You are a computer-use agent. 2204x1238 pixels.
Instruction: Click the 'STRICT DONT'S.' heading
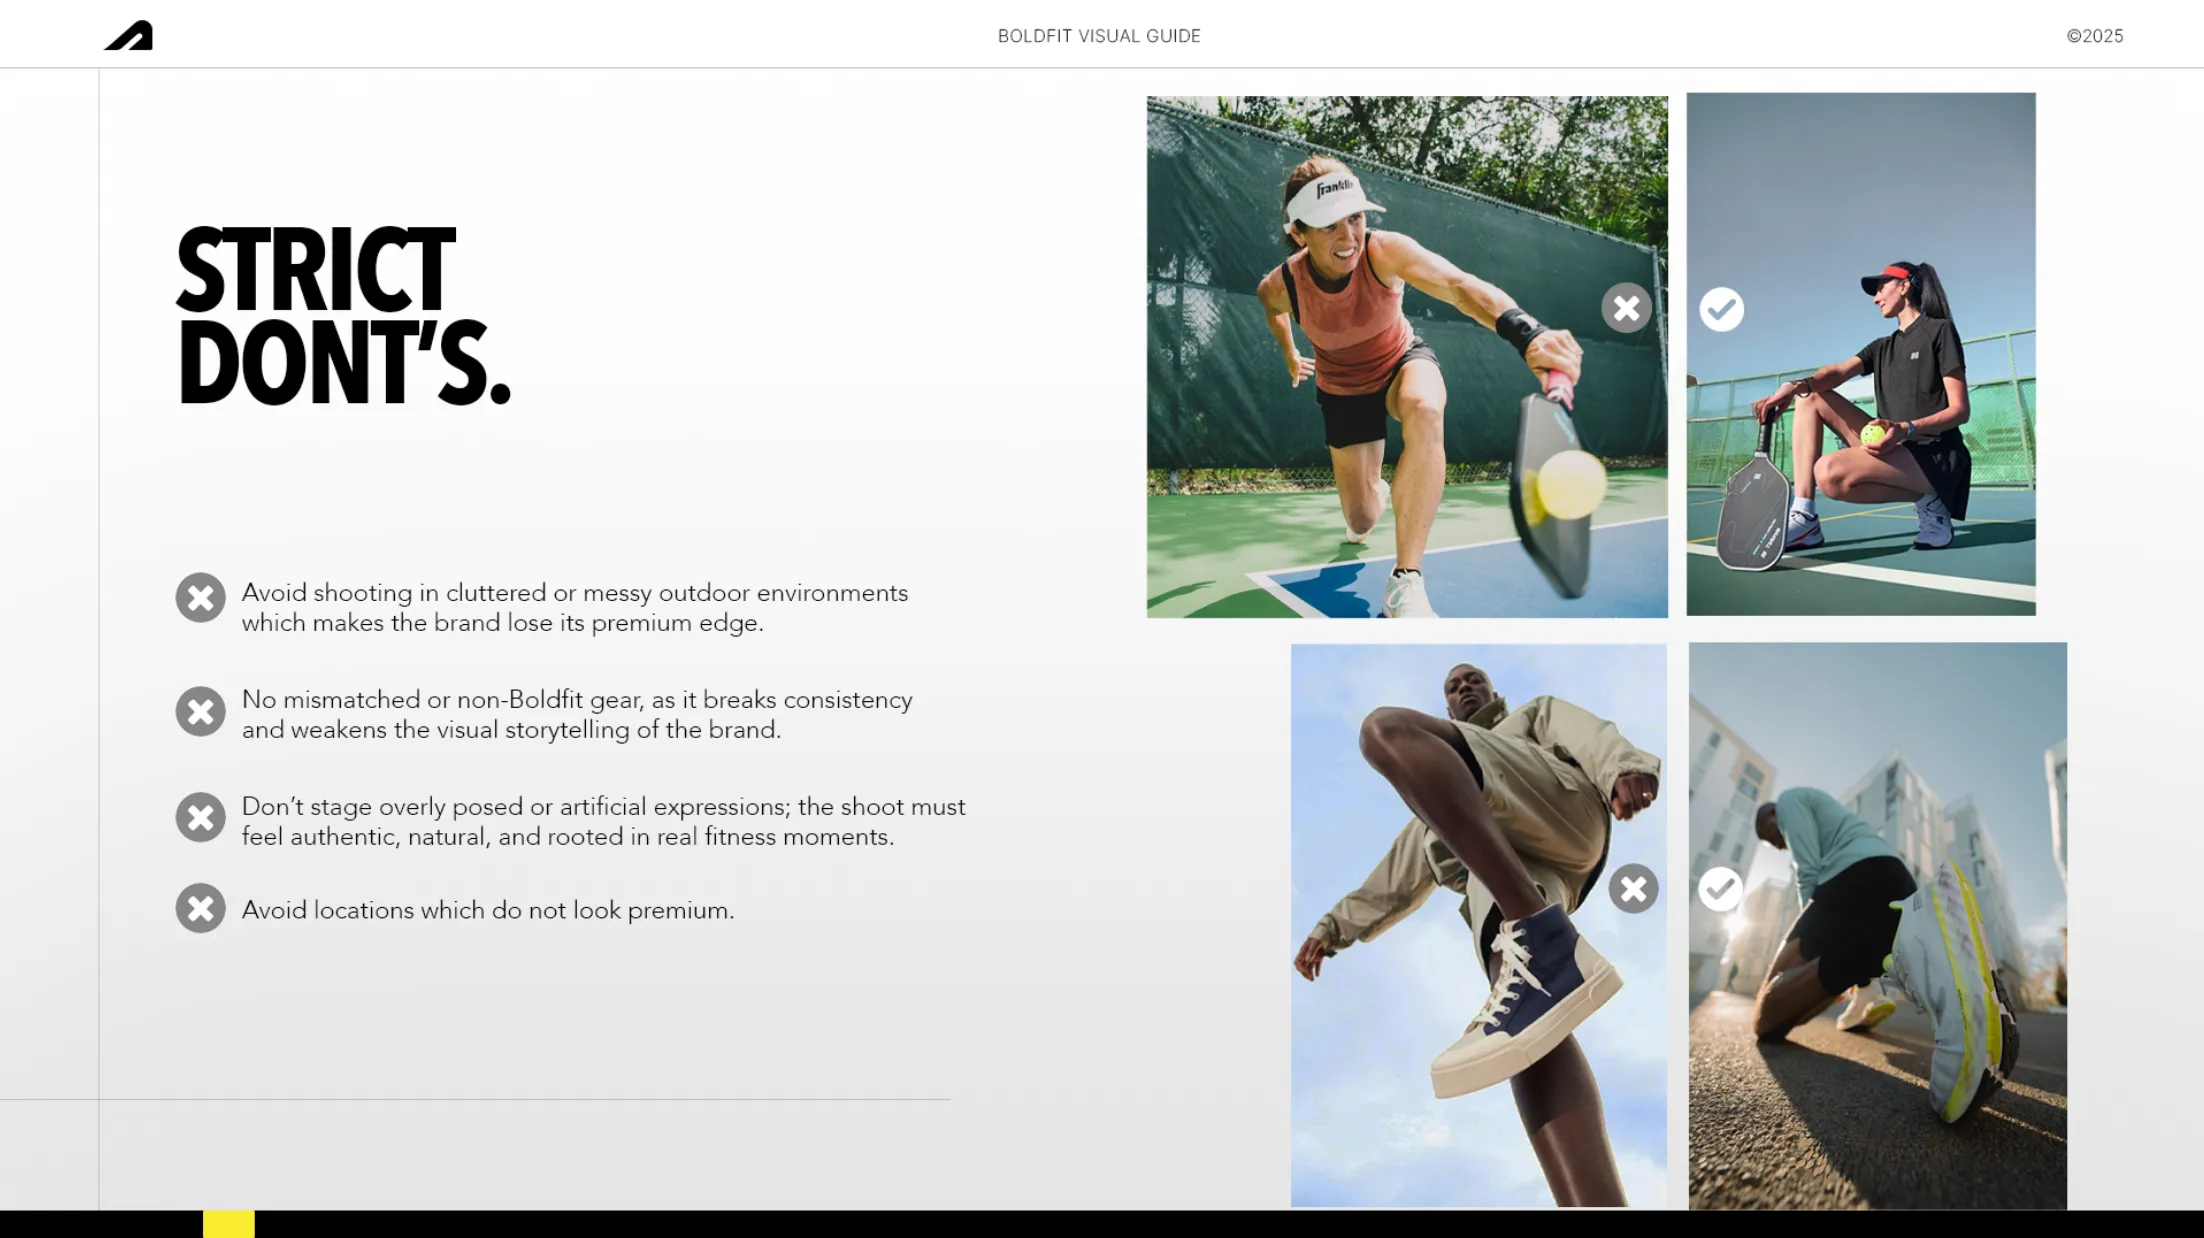pos(344,315)
